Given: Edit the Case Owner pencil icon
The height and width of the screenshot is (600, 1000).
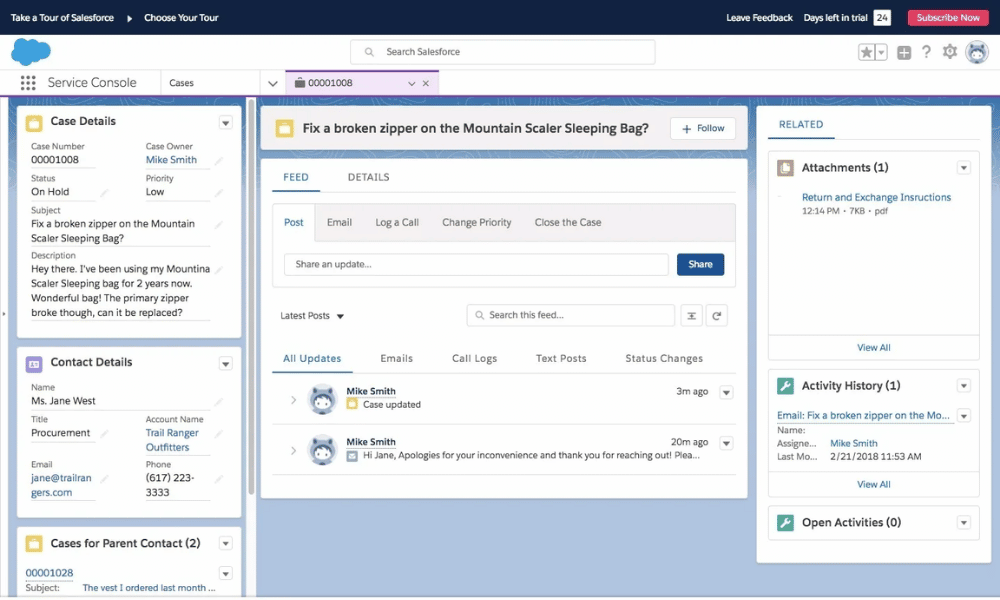Looking at the screenshot, I should coord(219,161).
